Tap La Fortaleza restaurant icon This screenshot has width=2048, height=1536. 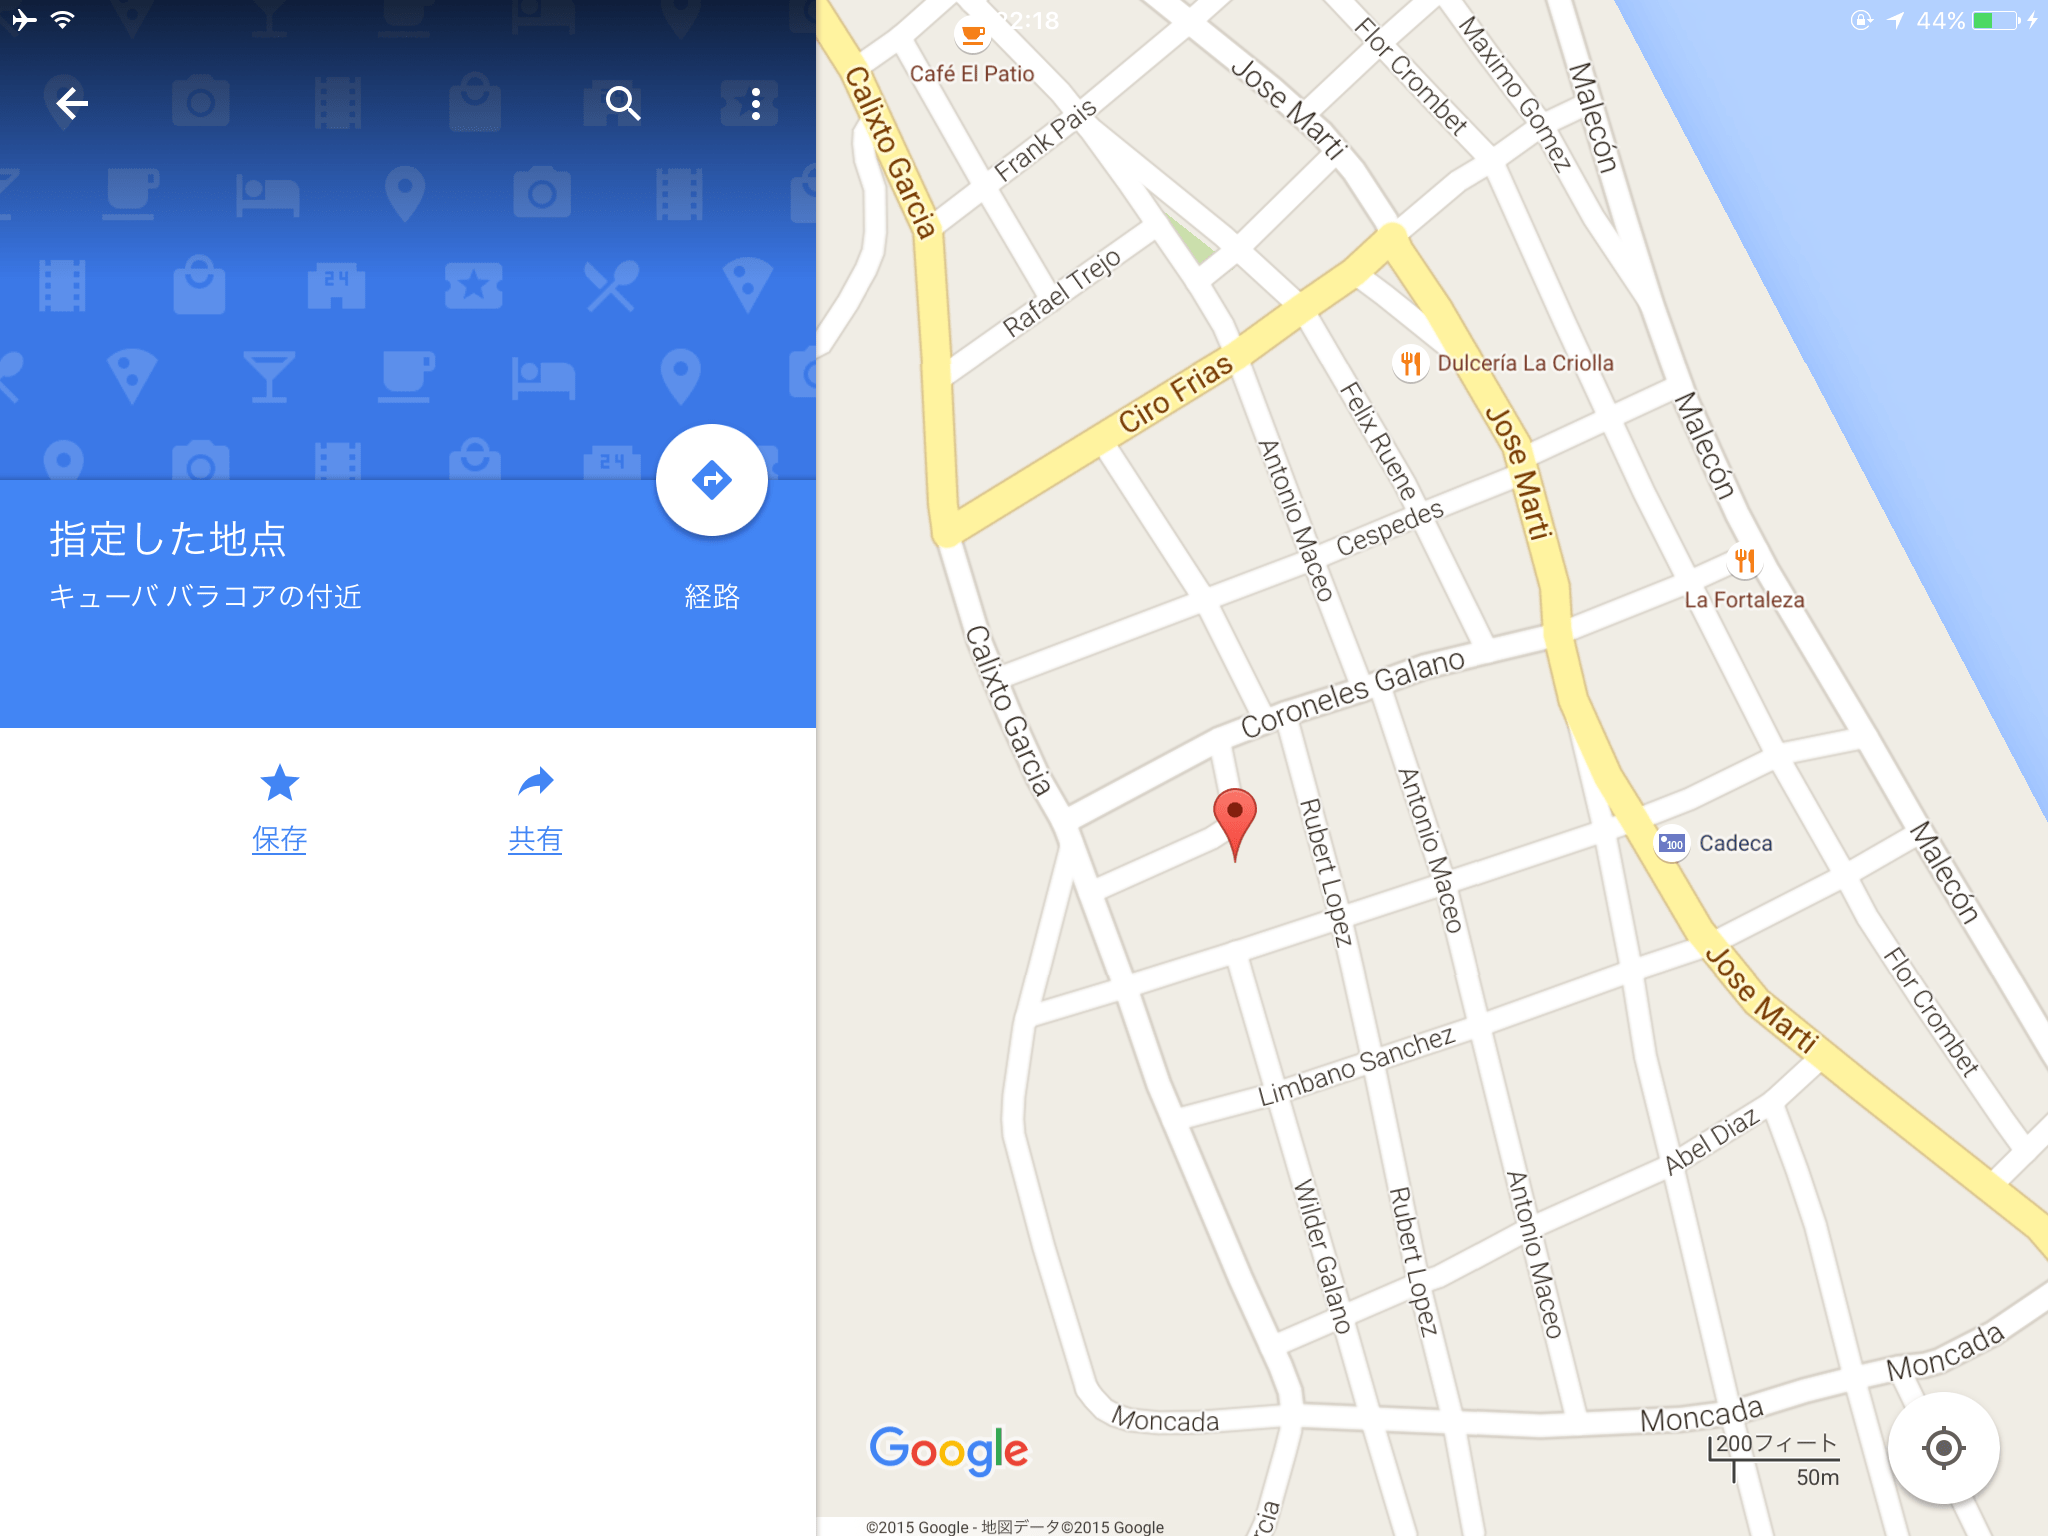pyautogui.click(x=1744, y=561)
